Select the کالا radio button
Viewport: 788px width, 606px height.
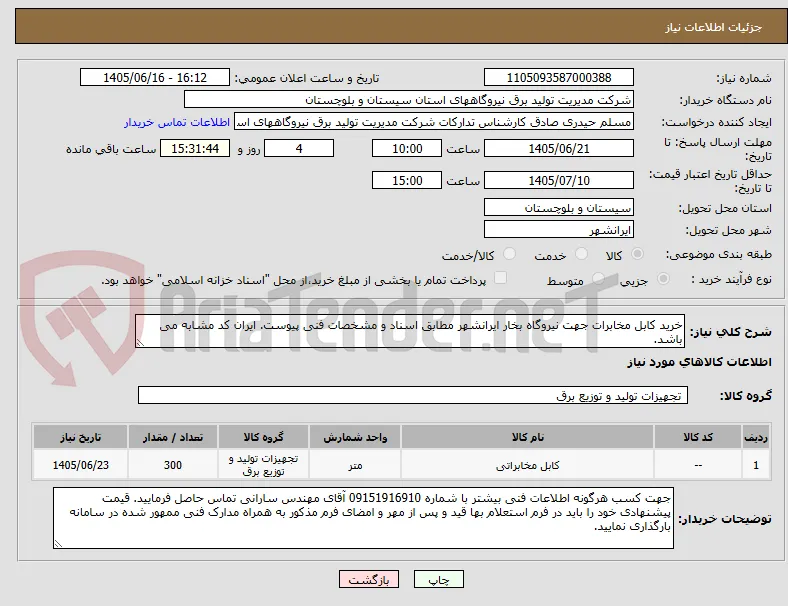pyautogui.click(x=637, y=254)
